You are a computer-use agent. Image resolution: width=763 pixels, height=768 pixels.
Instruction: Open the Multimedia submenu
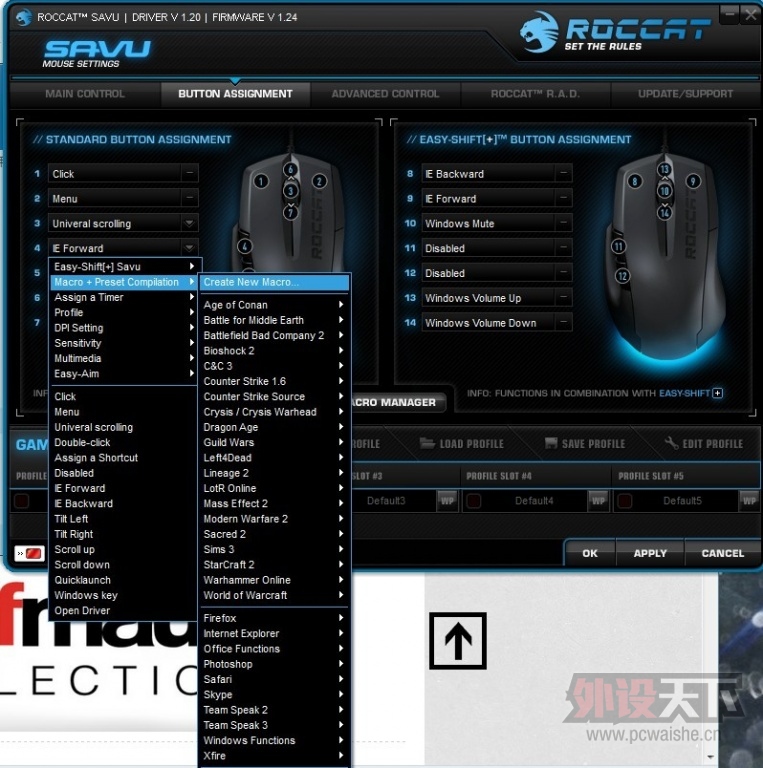coord(123,359)
